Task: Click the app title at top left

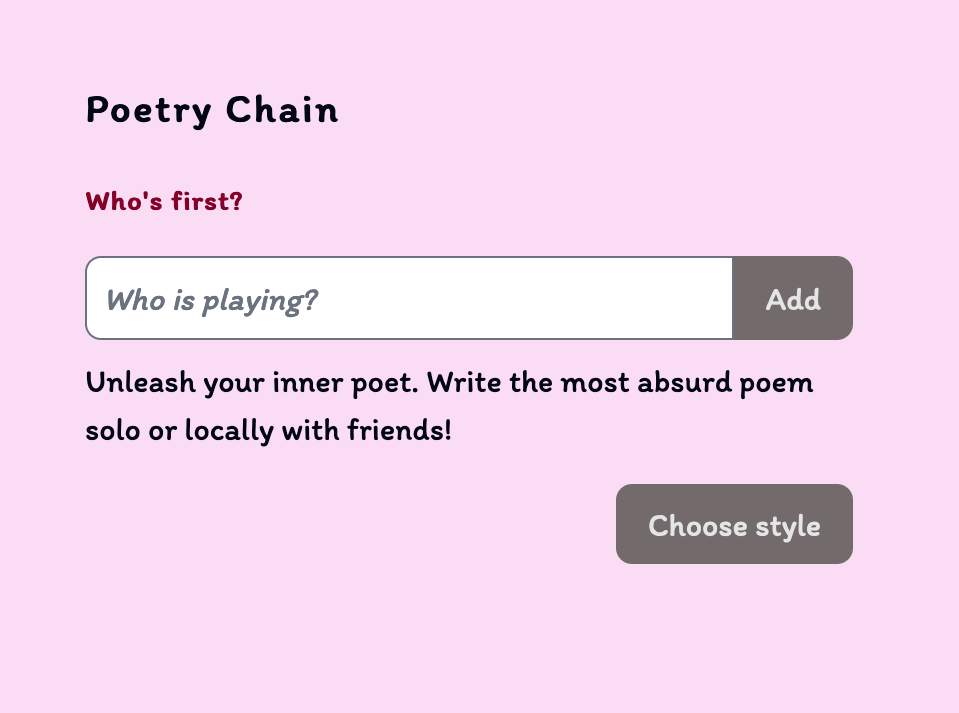Action: (212, 110)
